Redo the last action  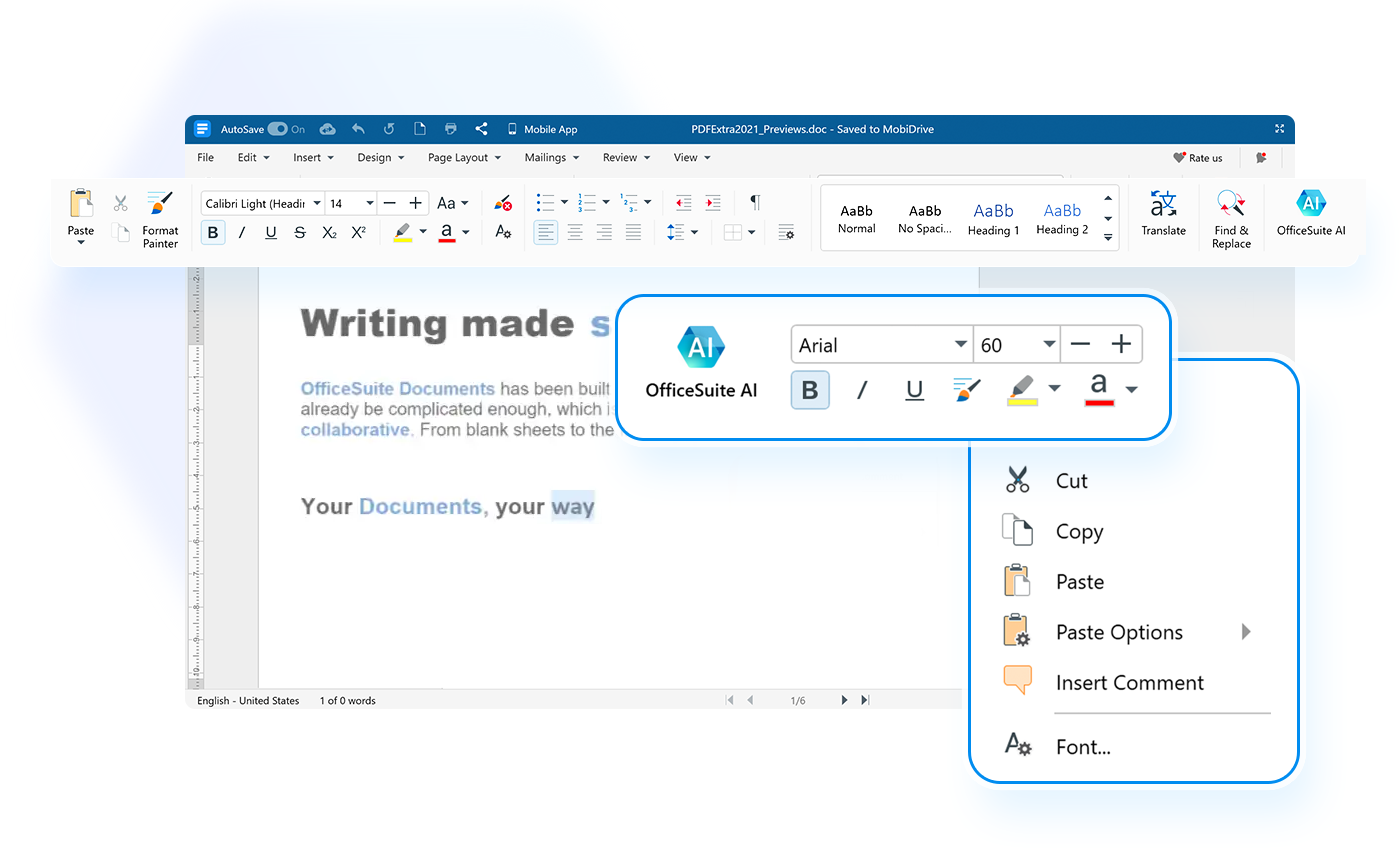[x=389, y=129]
